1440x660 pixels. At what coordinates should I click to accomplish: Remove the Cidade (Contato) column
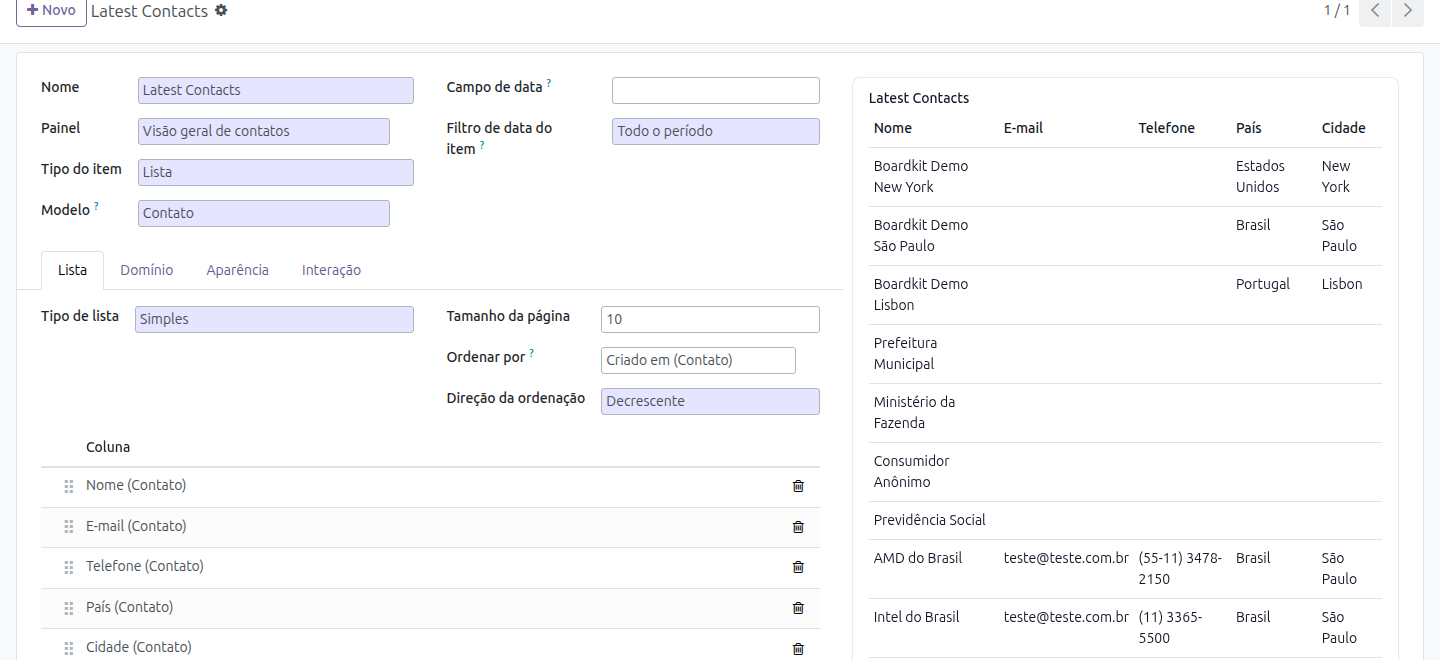point(798,648)
